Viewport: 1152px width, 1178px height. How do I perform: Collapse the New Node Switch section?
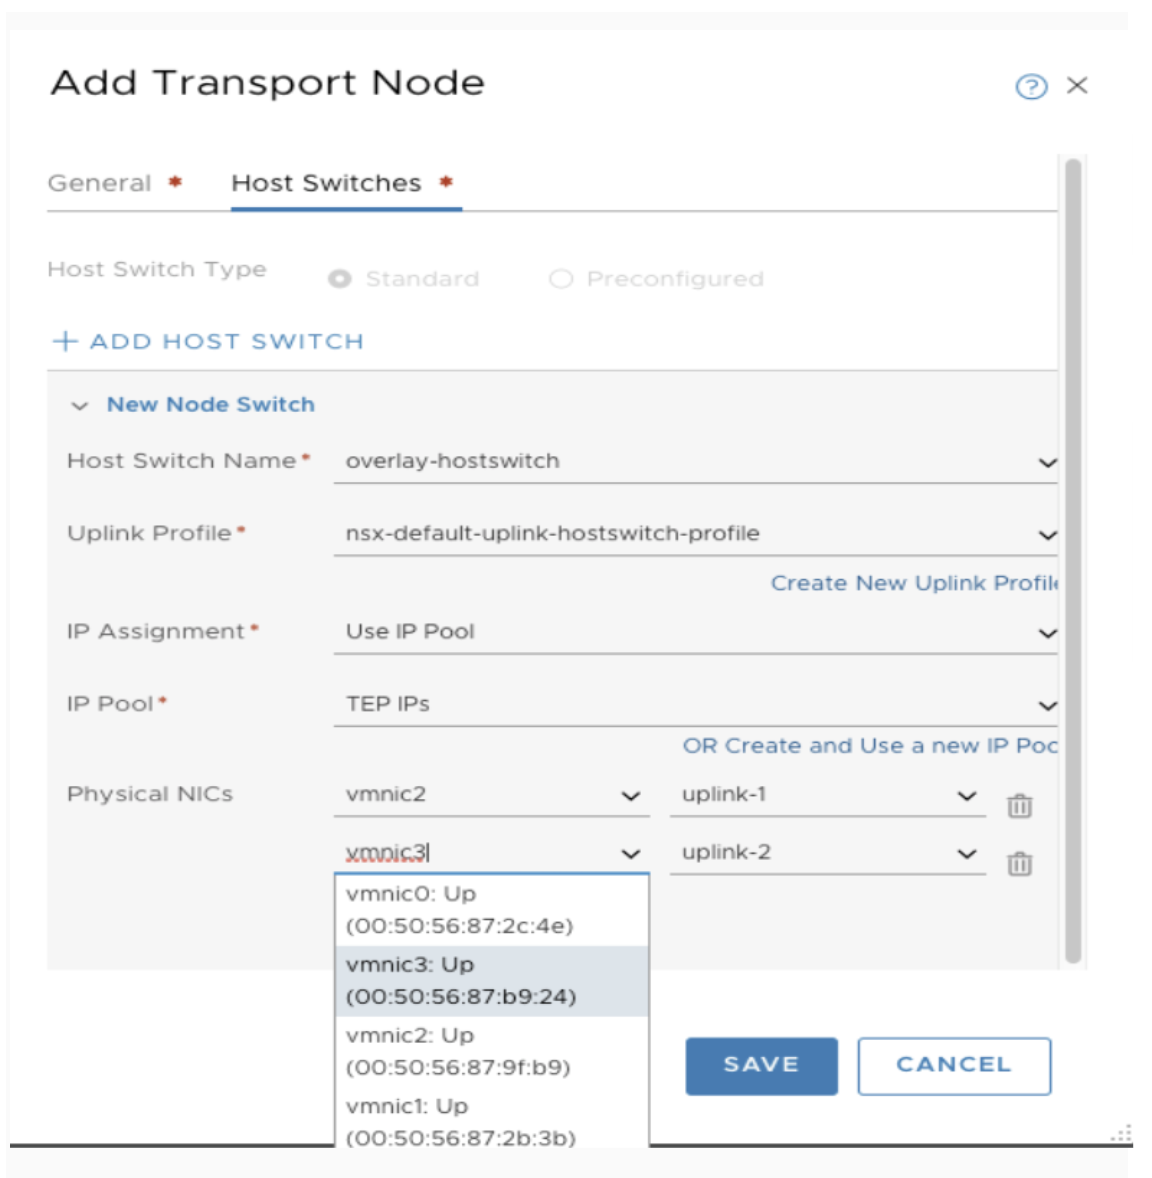(x=80, y=406)
